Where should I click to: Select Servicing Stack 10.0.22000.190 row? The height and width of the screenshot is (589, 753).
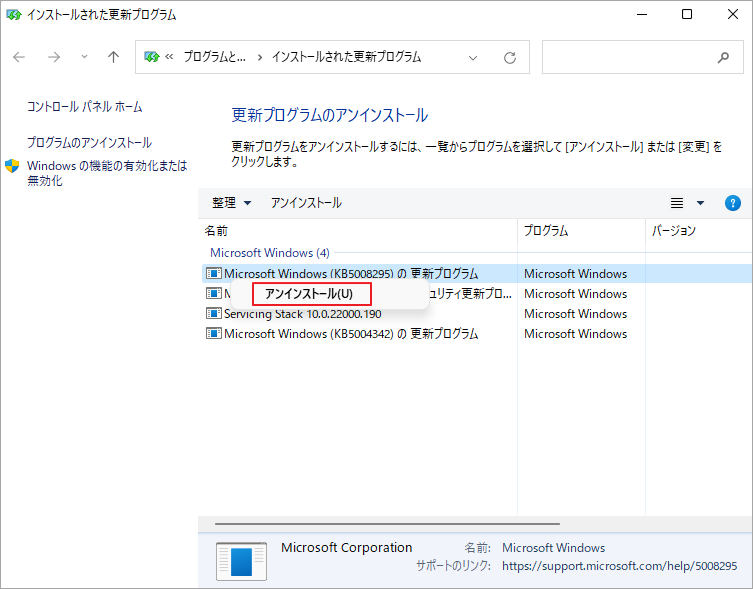303,314
